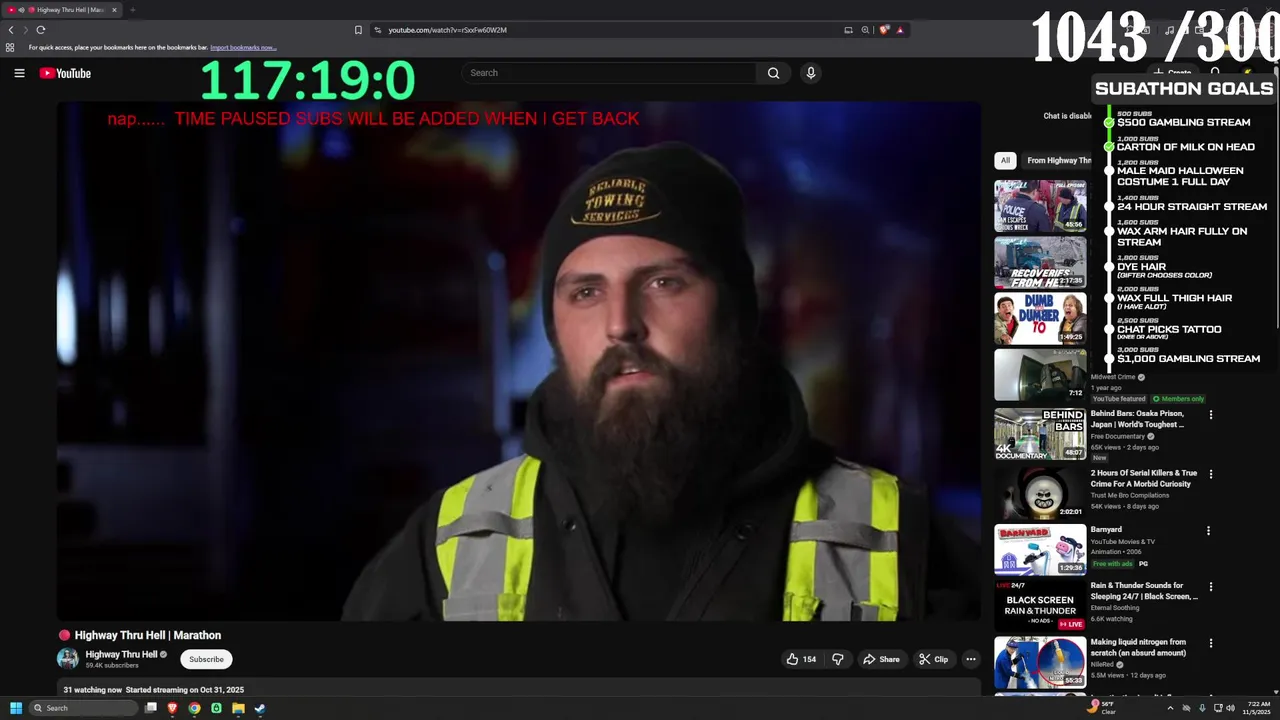Viewport: 1280px width, 720px height.
Task: Click the video player showing the bearded man
Action: (x=519, y=361)
